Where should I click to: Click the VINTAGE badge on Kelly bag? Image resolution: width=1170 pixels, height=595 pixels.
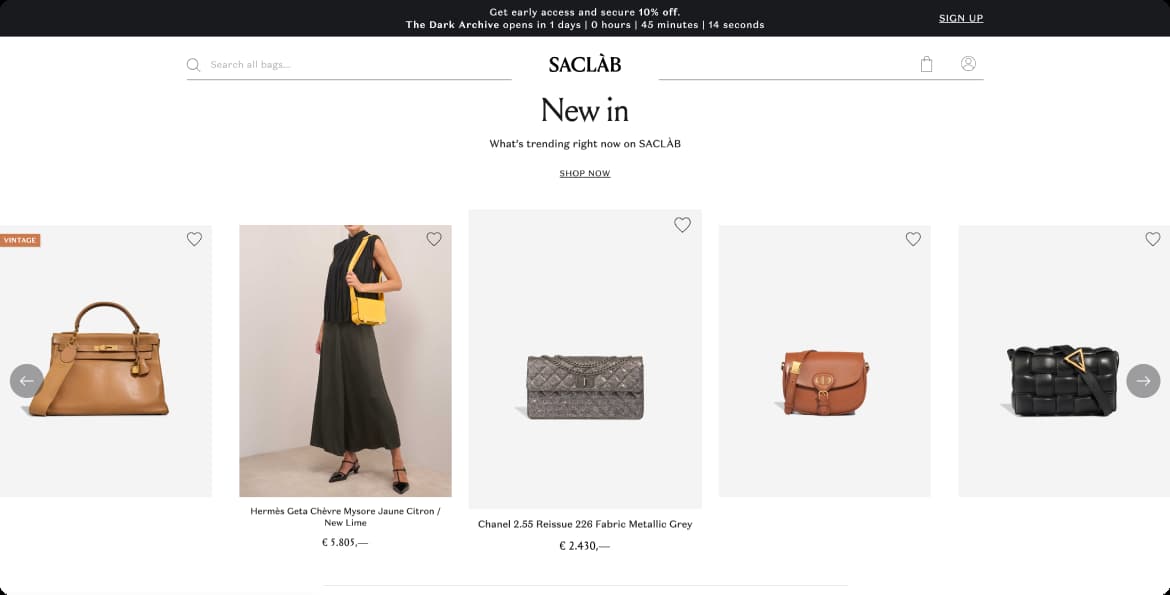point(20,240)
